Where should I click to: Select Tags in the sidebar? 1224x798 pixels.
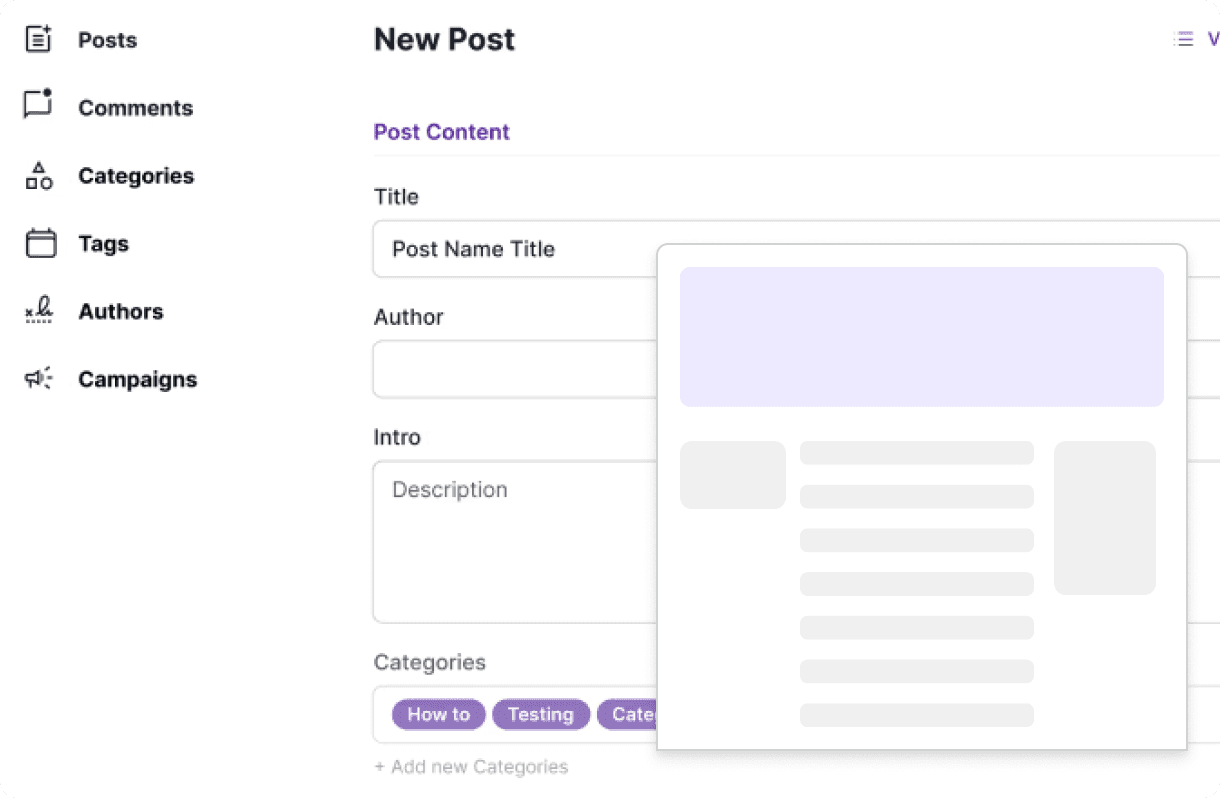[x=104, y=244]
